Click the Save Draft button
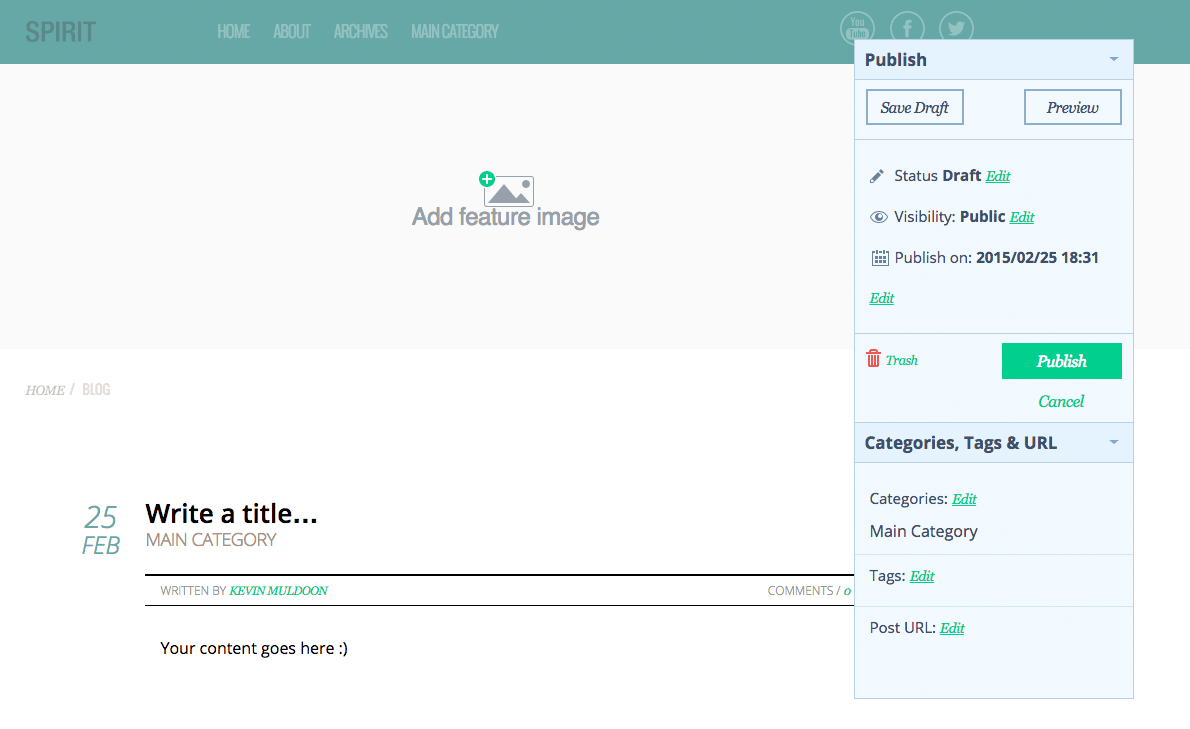This screenshot has height=729, width=1190. tap(915, 107)
